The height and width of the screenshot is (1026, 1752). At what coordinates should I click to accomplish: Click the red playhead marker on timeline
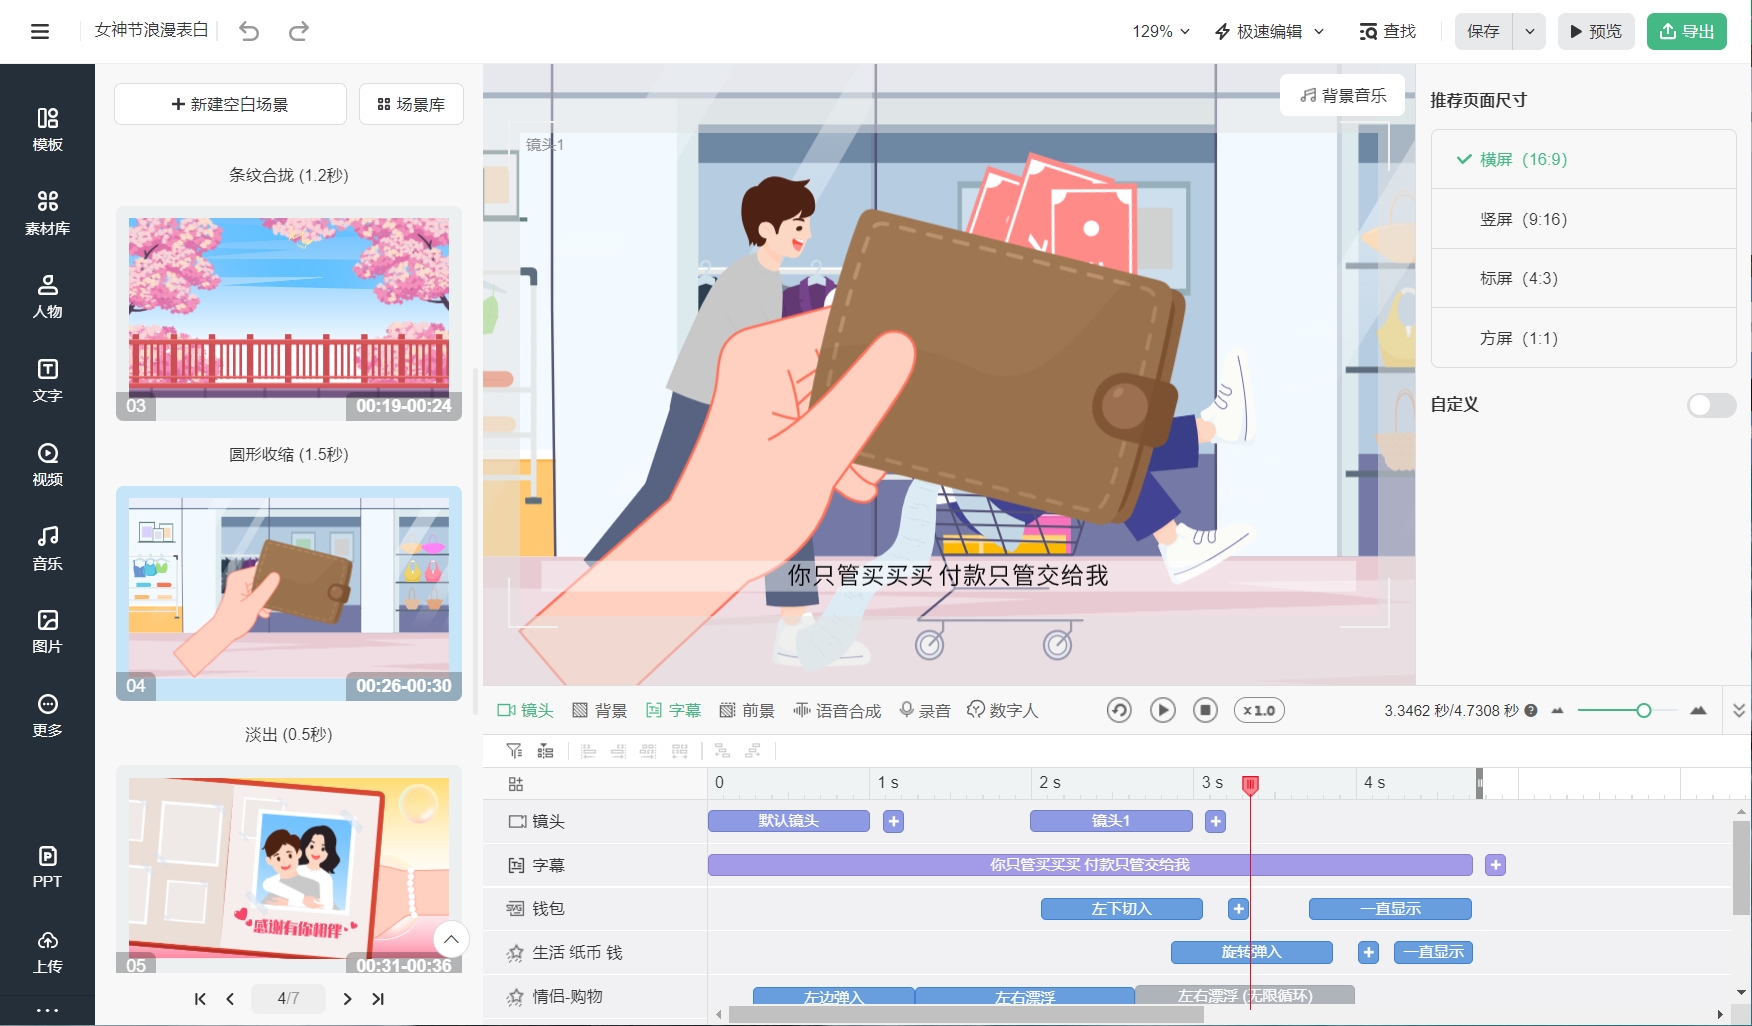pyautogui.click(x=1250, y=784)
